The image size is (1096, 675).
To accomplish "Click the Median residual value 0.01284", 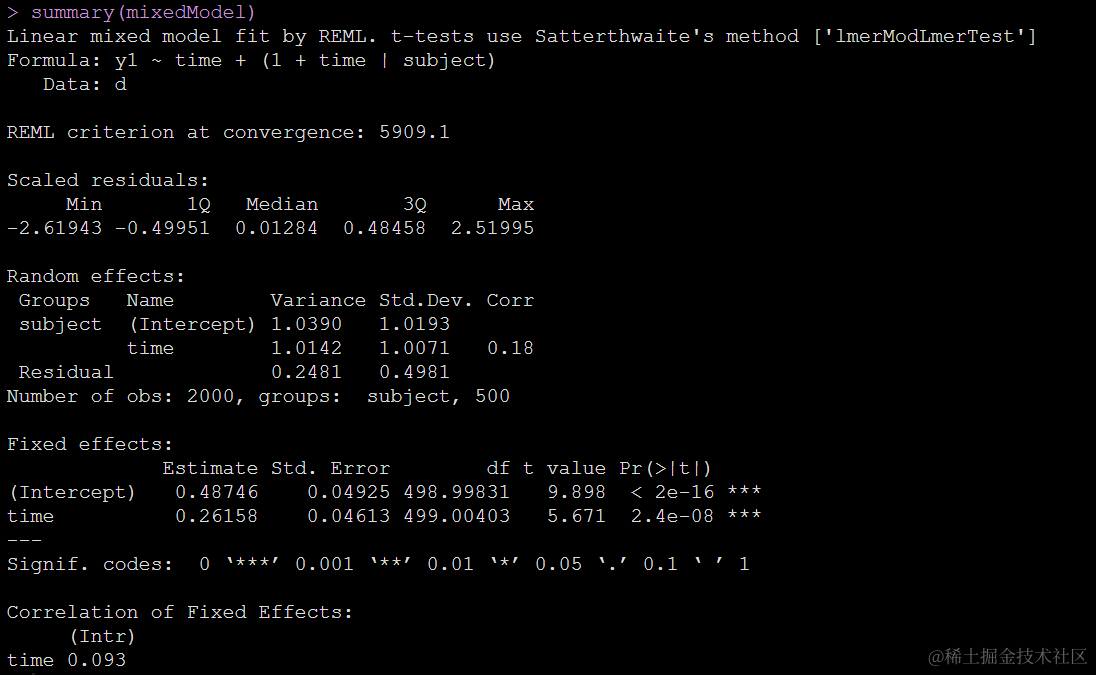I will point(276,228).
